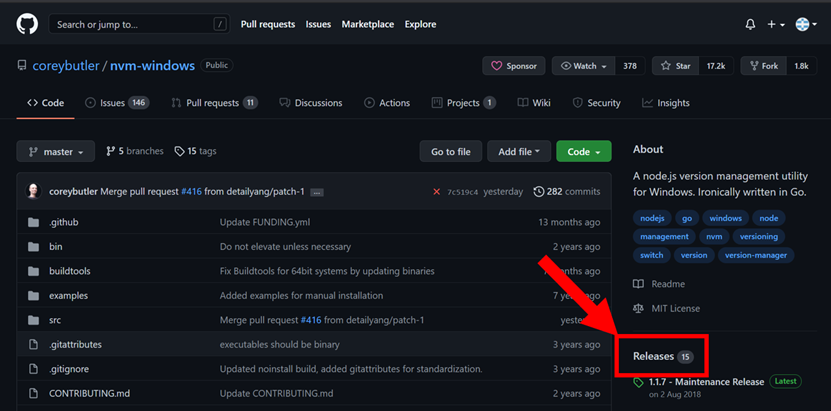This screenshot has height=411, width=831.
Task: Click the version-manager topic tag
Action: [x=756, y=255]
